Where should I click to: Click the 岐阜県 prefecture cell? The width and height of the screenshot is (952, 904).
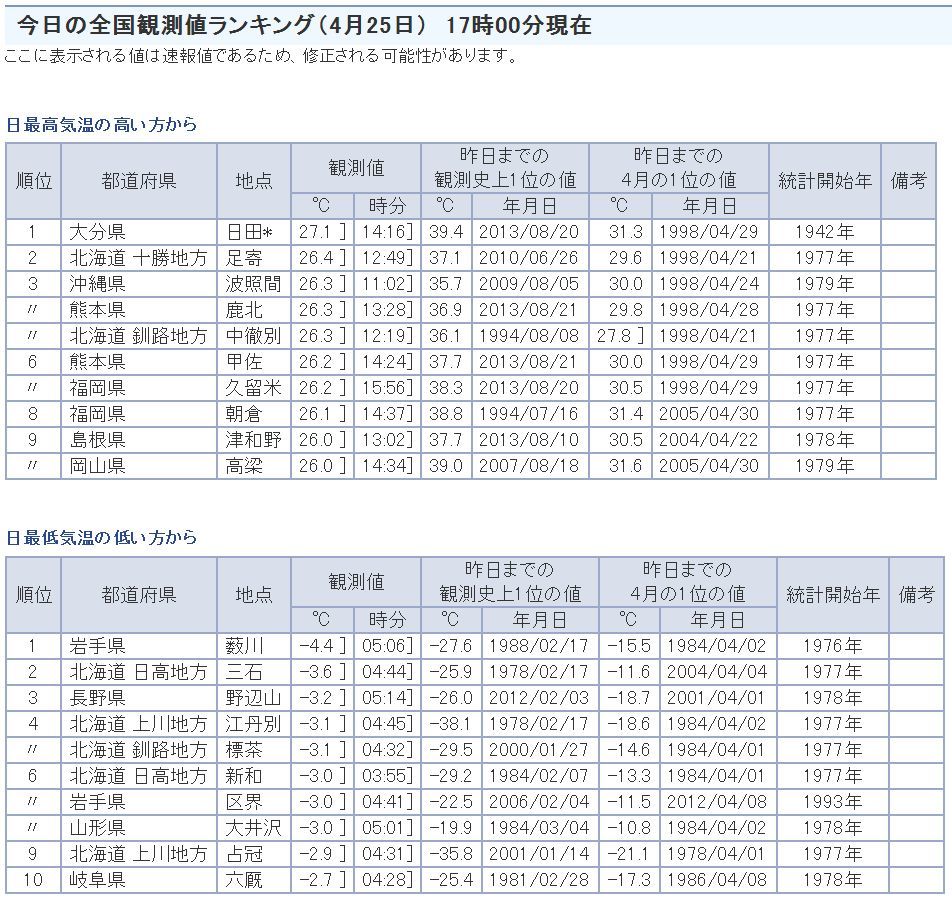click(x=97, y=880)
